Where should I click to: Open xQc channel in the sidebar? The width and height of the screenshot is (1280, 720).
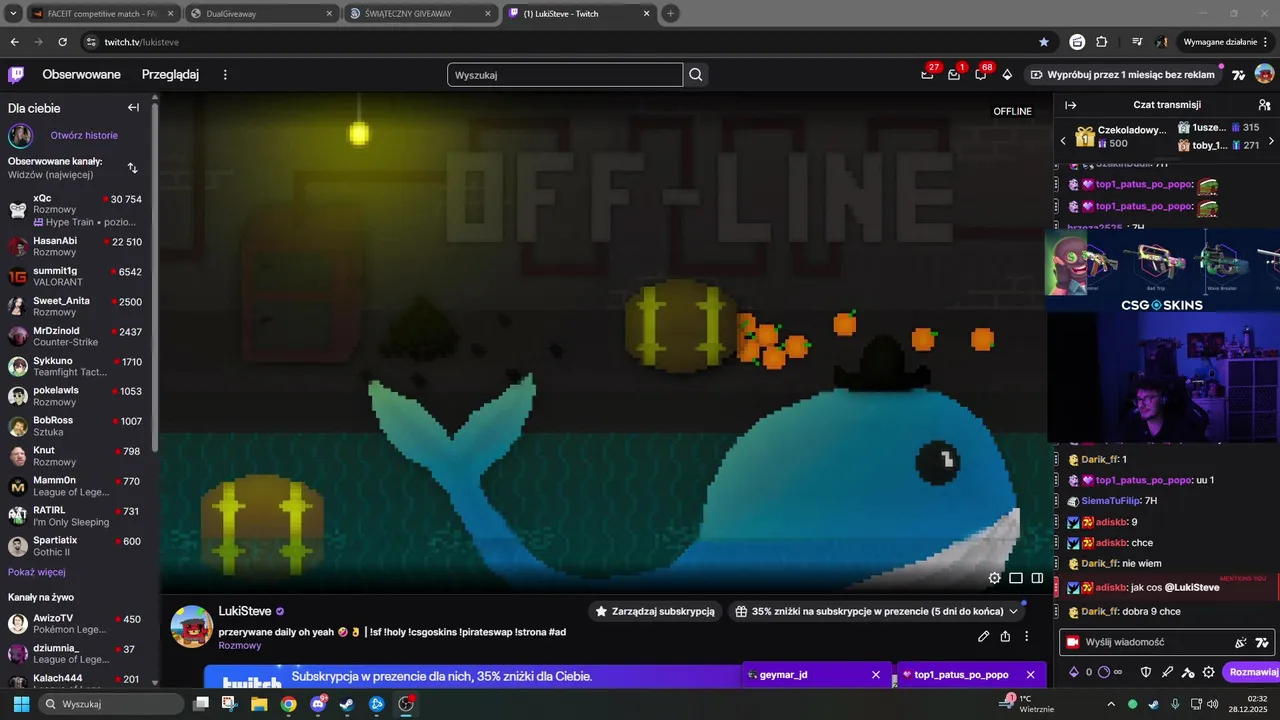click(75, 208)
